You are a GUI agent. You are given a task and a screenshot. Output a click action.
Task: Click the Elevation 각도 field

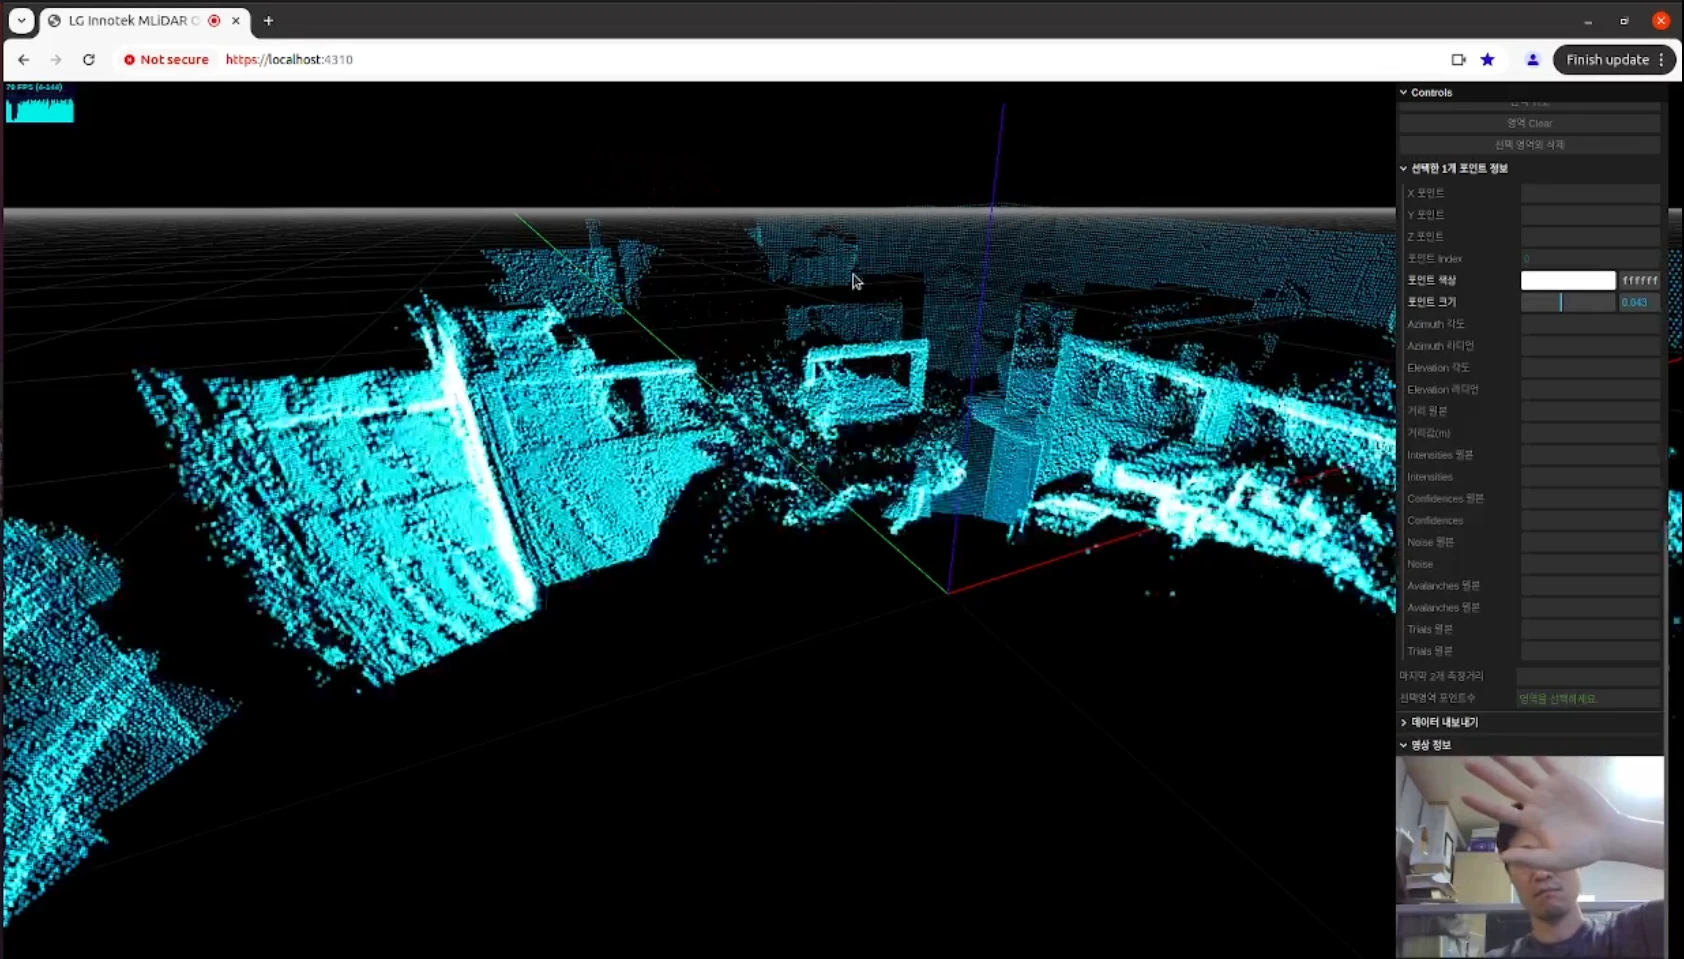(1590, 368)
